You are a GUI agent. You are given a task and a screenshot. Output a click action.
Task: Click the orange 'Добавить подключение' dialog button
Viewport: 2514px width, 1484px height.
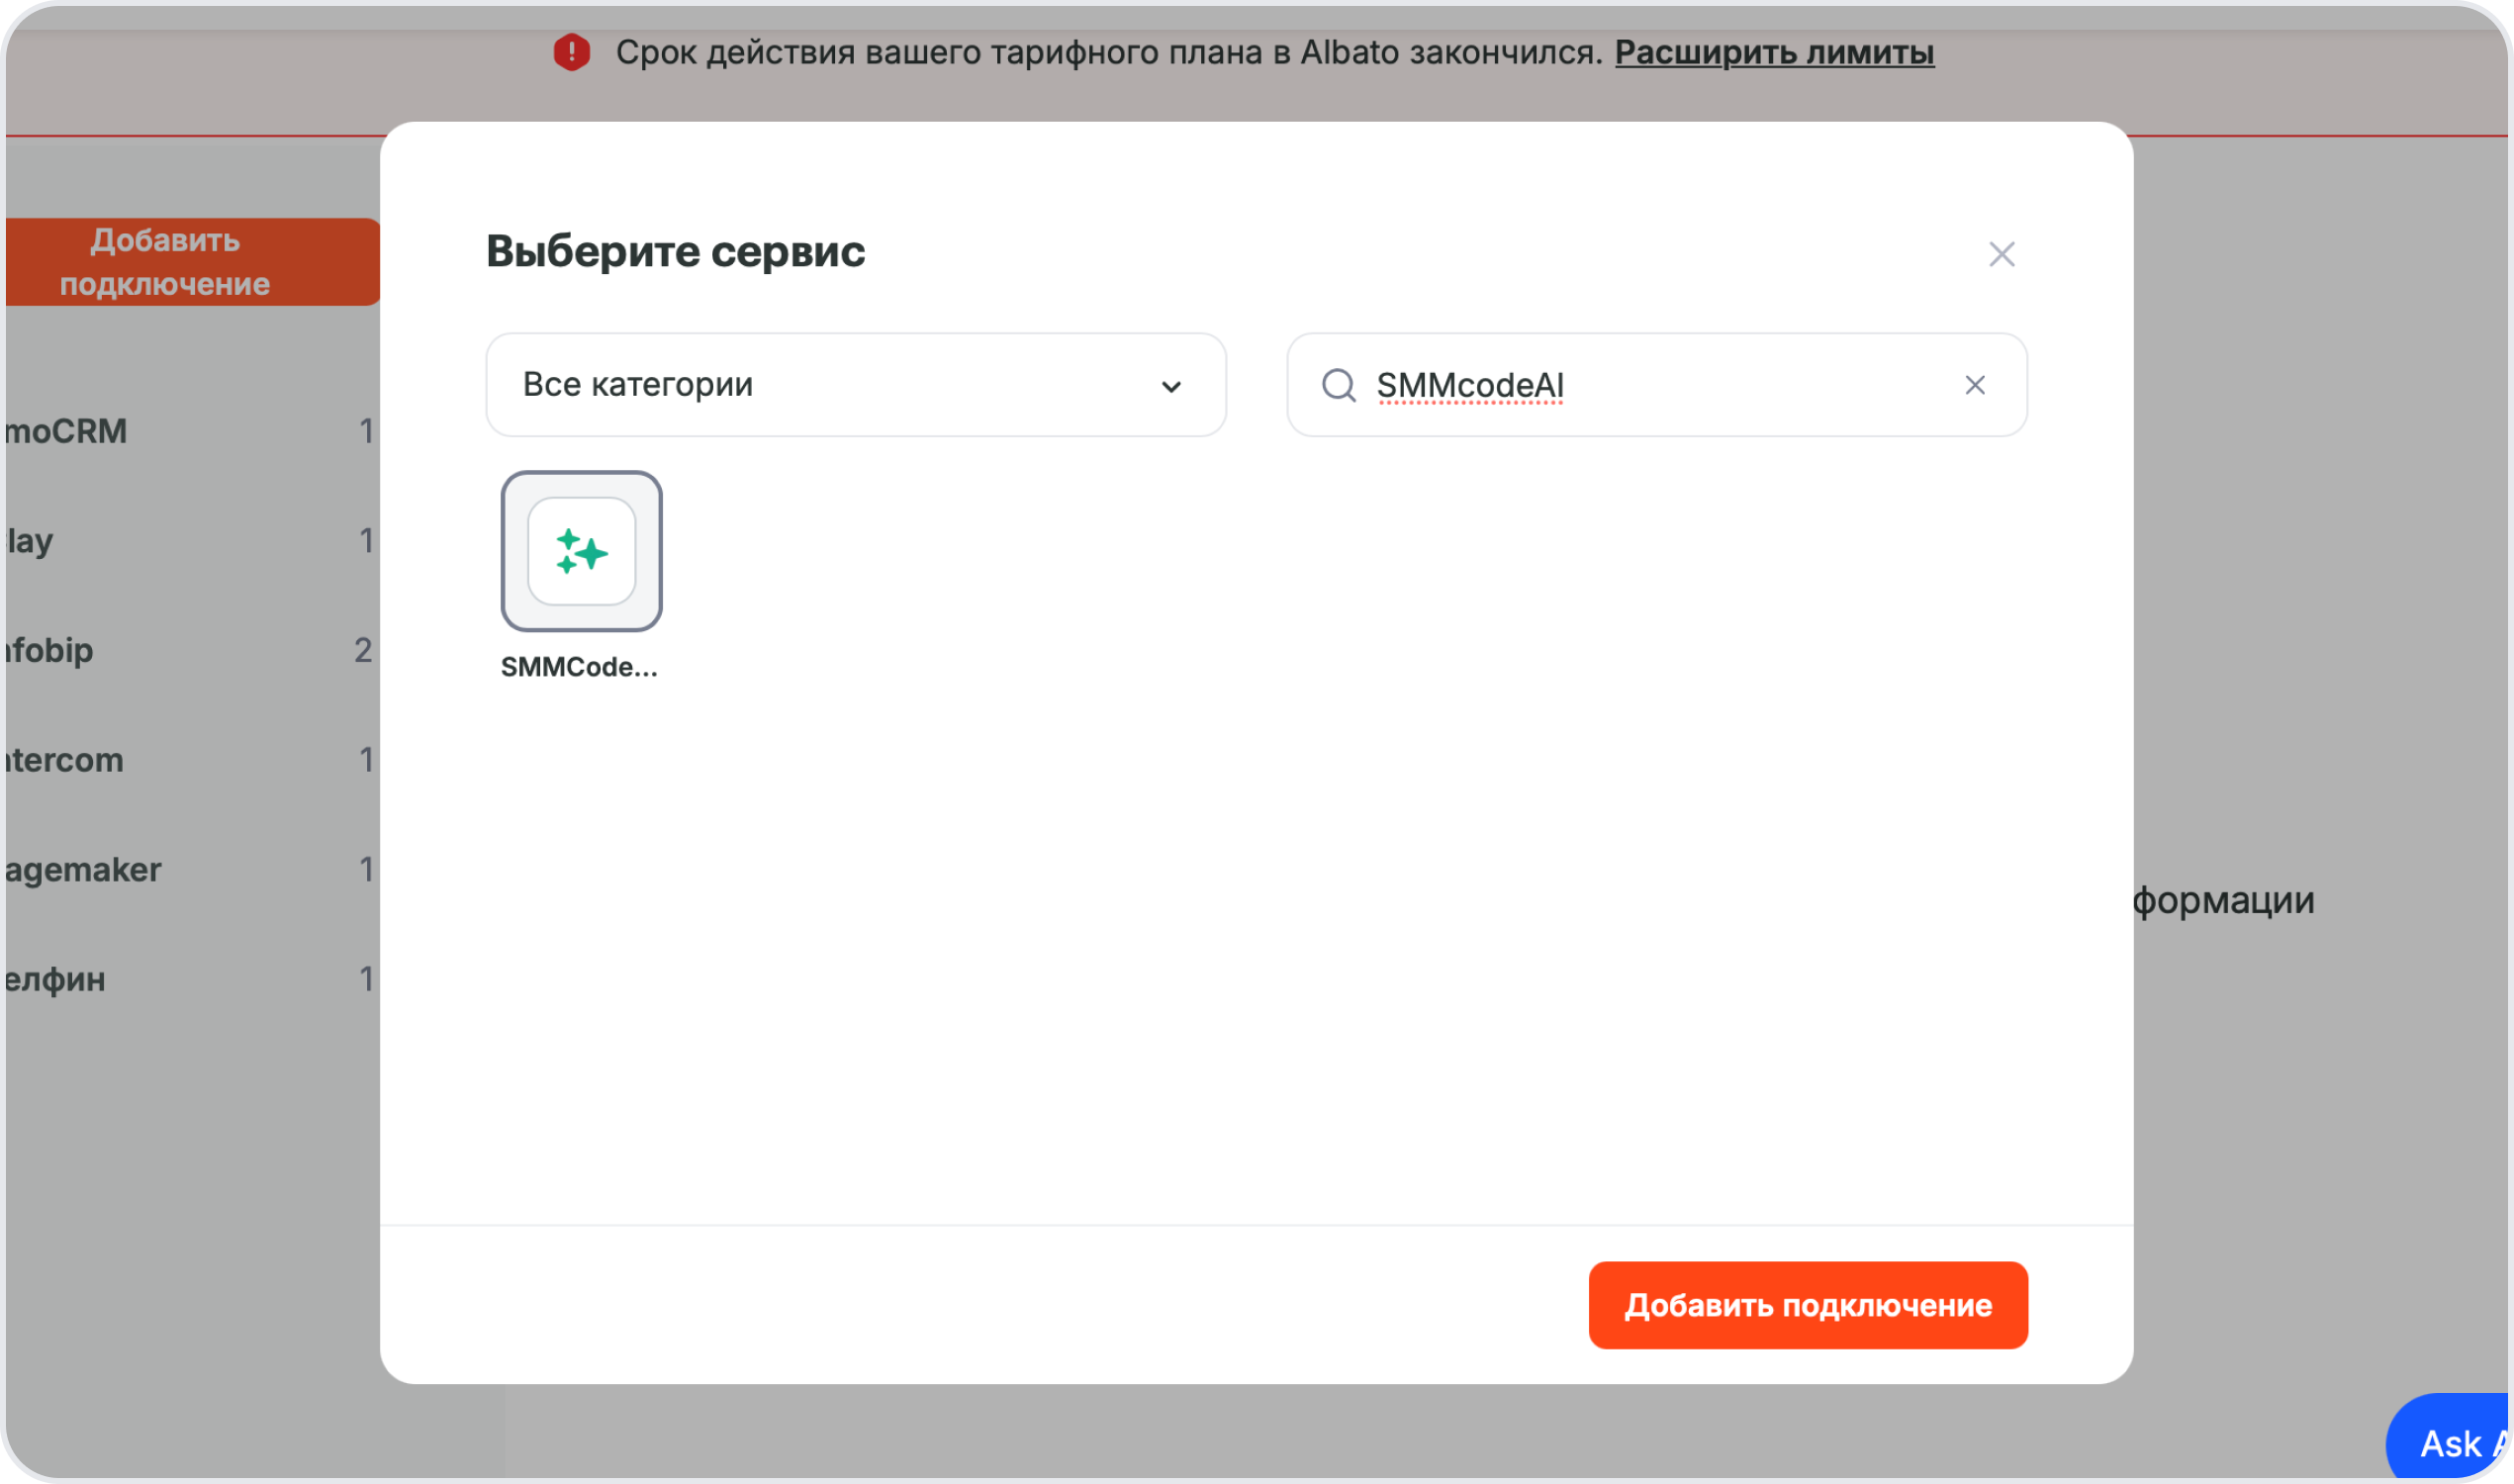1807,1304
